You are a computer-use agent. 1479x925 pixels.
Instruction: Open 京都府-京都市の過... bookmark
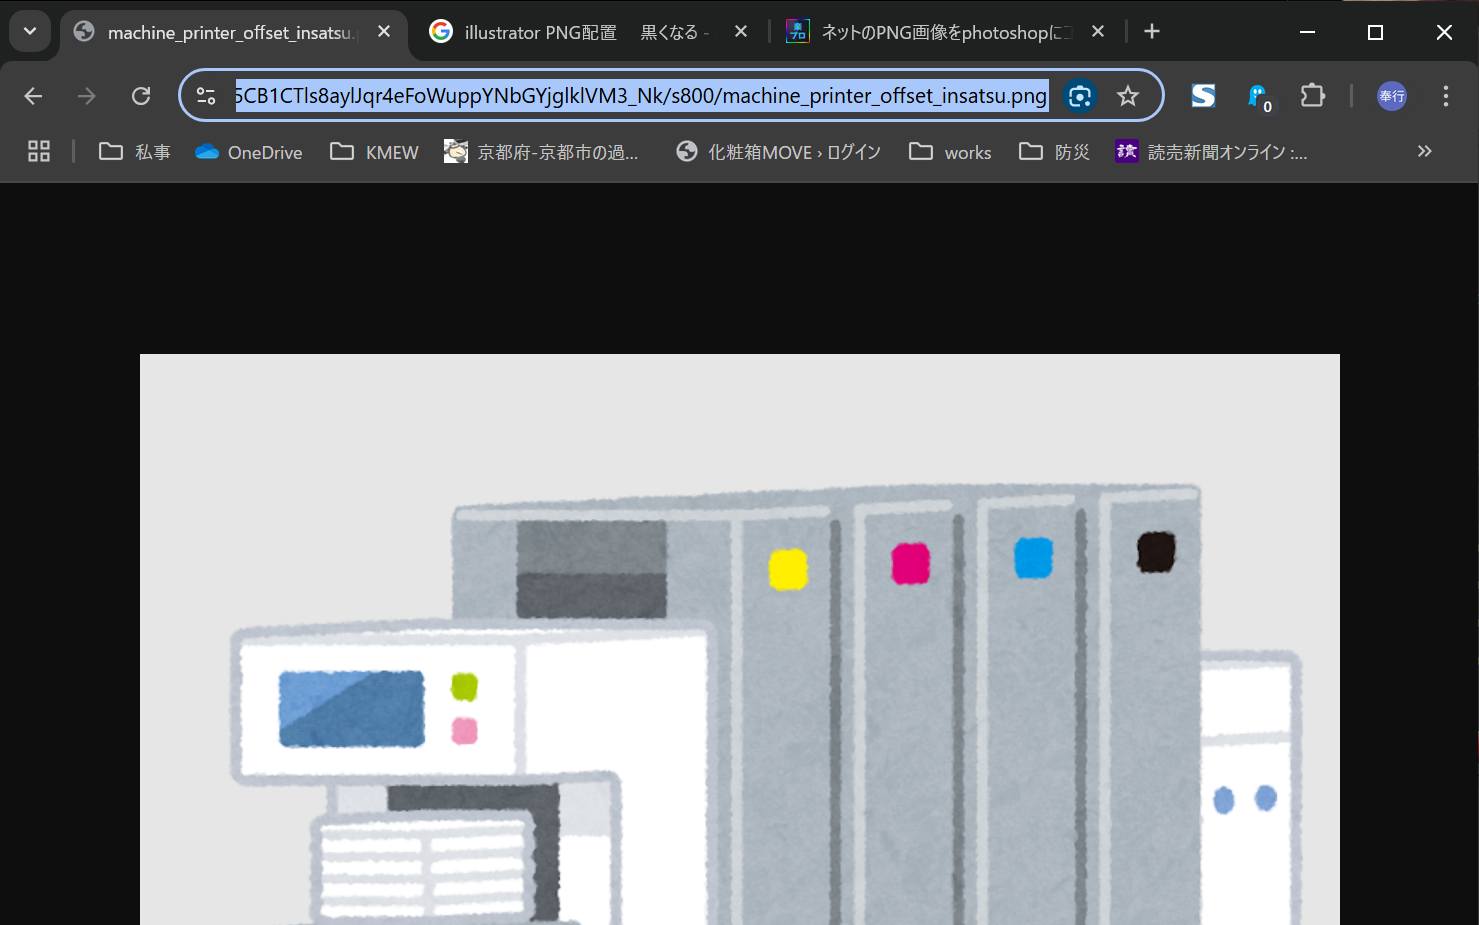tap(542, 152)
